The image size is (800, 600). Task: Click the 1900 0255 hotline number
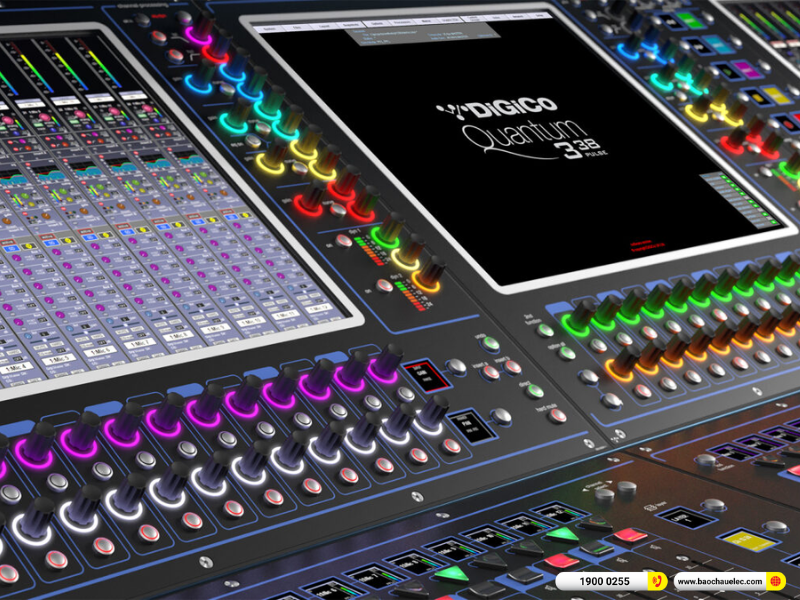click(x=607, y=581)
